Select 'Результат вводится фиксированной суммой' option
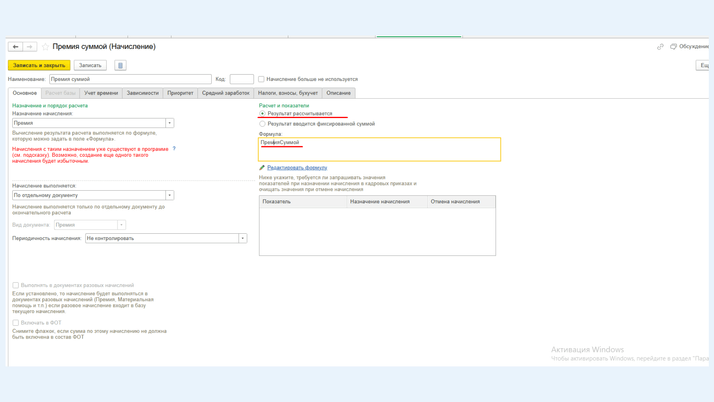Viewport: 714px width, 402px height. (x=263, y=124)
